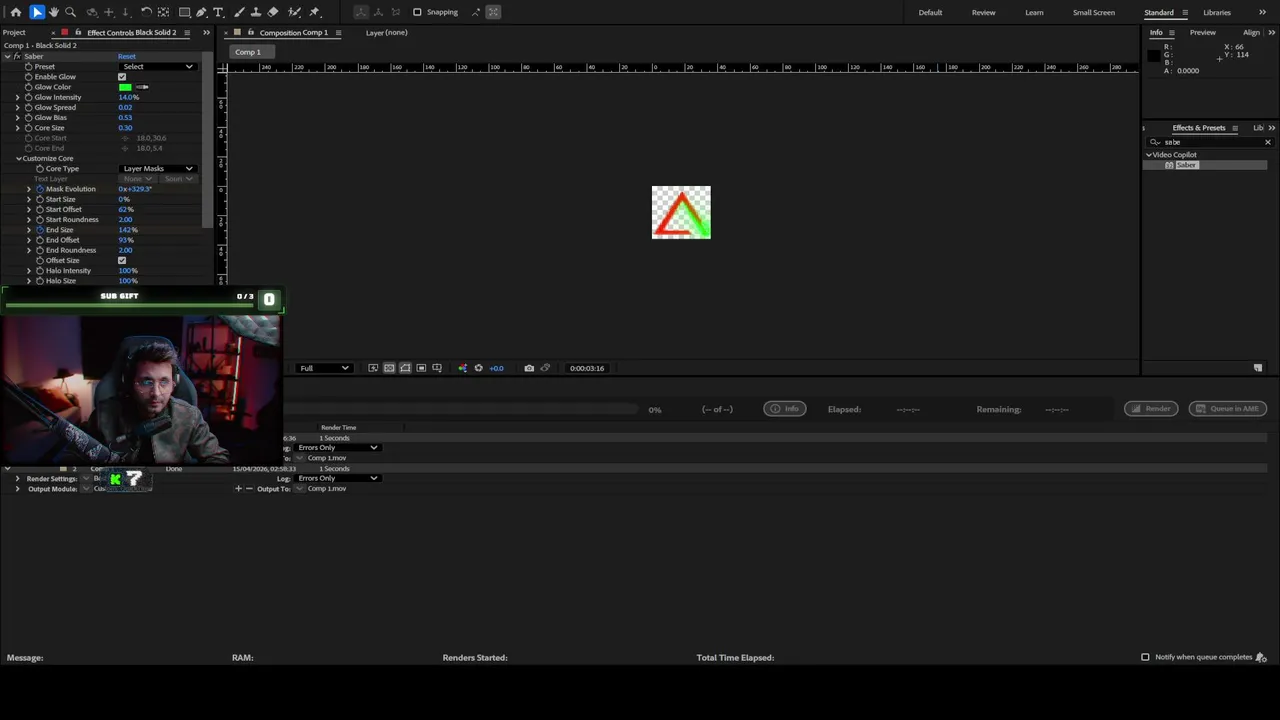Uncheck the Offset Size checkbox
Image resolution: width=1280 pixels, height=720 pixels.
point(122,260)
